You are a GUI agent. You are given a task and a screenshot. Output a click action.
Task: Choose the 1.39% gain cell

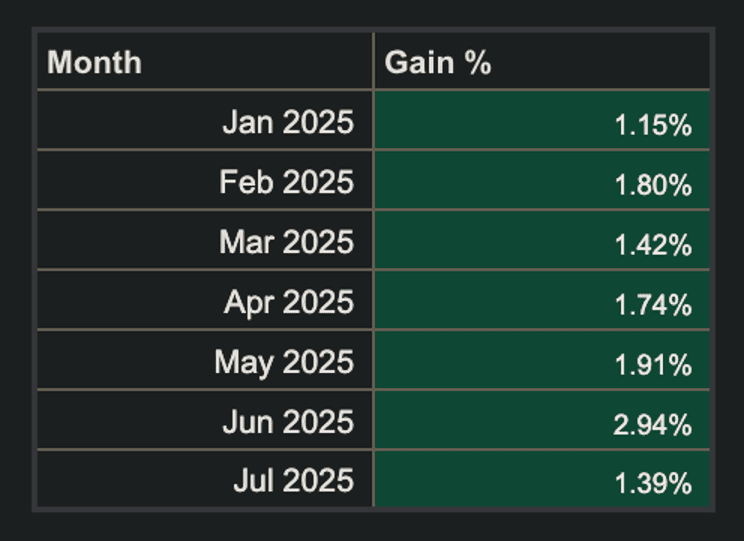pyautogui.click(x=653, y=484)
